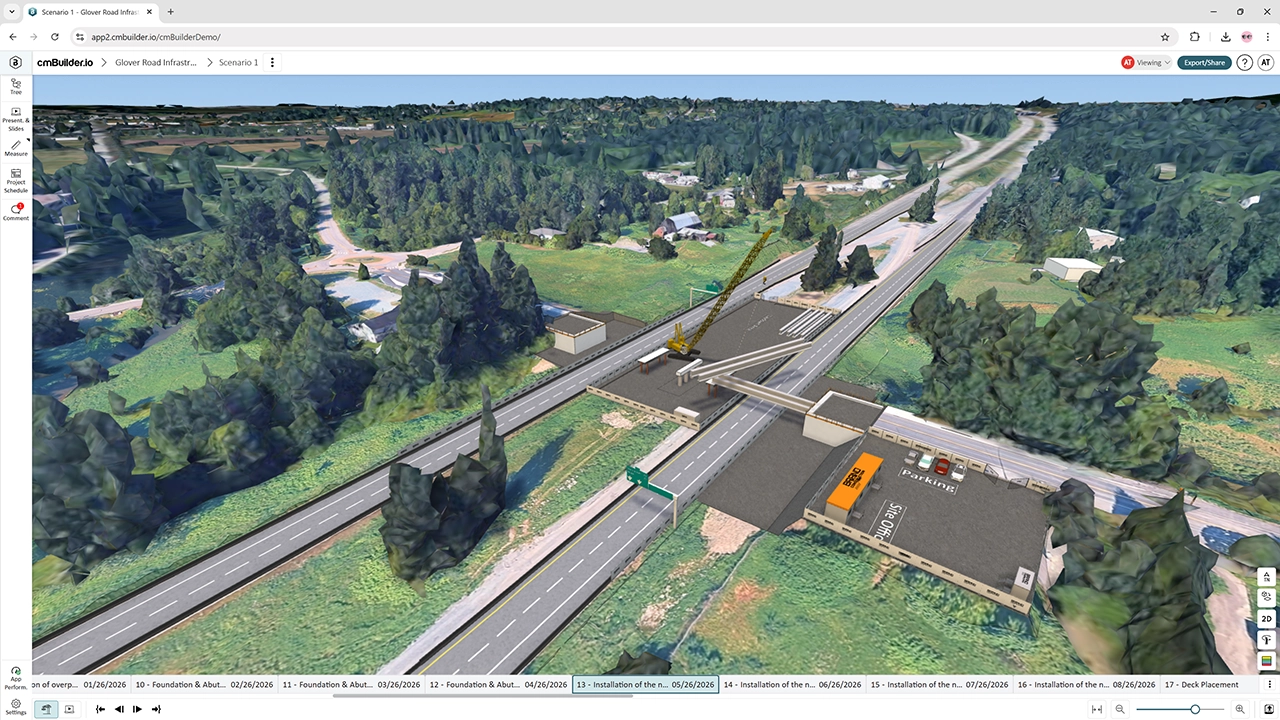Image resolution: width=1280 pixels, height=720 pixels.
Task: Open the Project Schedule panel
Action: coord(16,180)
